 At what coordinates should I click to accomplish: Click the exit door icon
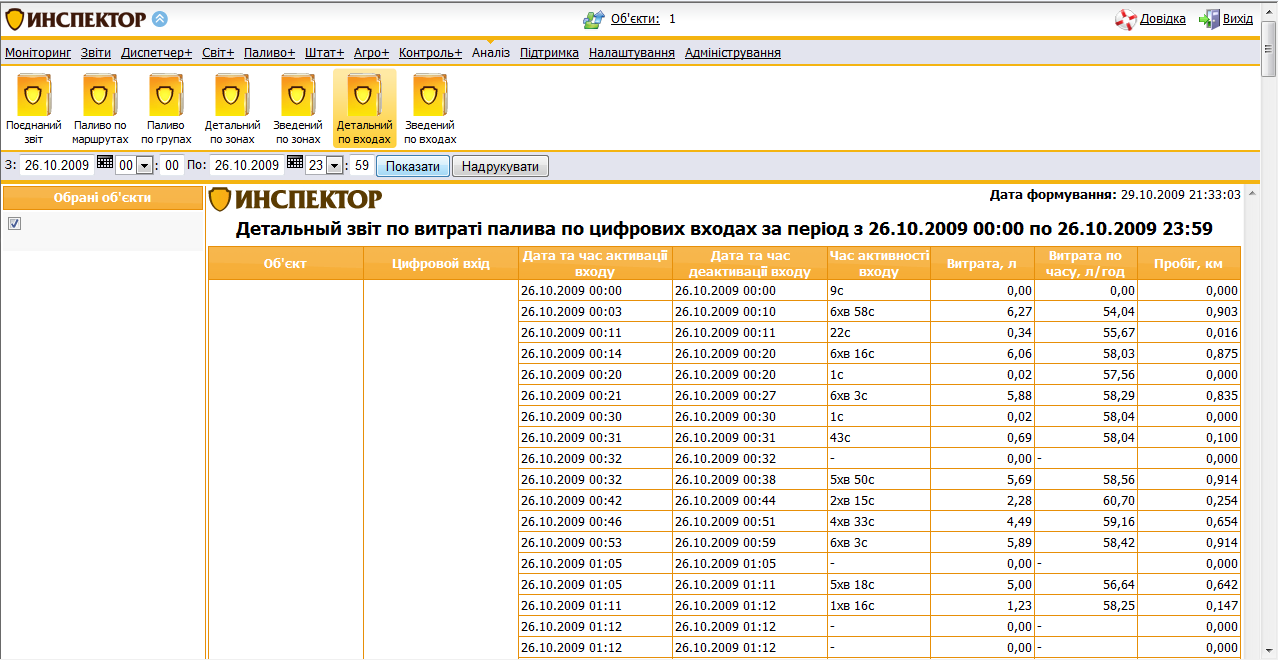[1209, 19]
